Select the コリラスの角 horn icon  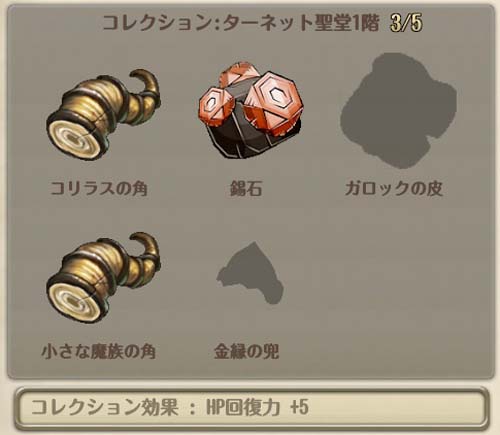[x=103, y=114]
